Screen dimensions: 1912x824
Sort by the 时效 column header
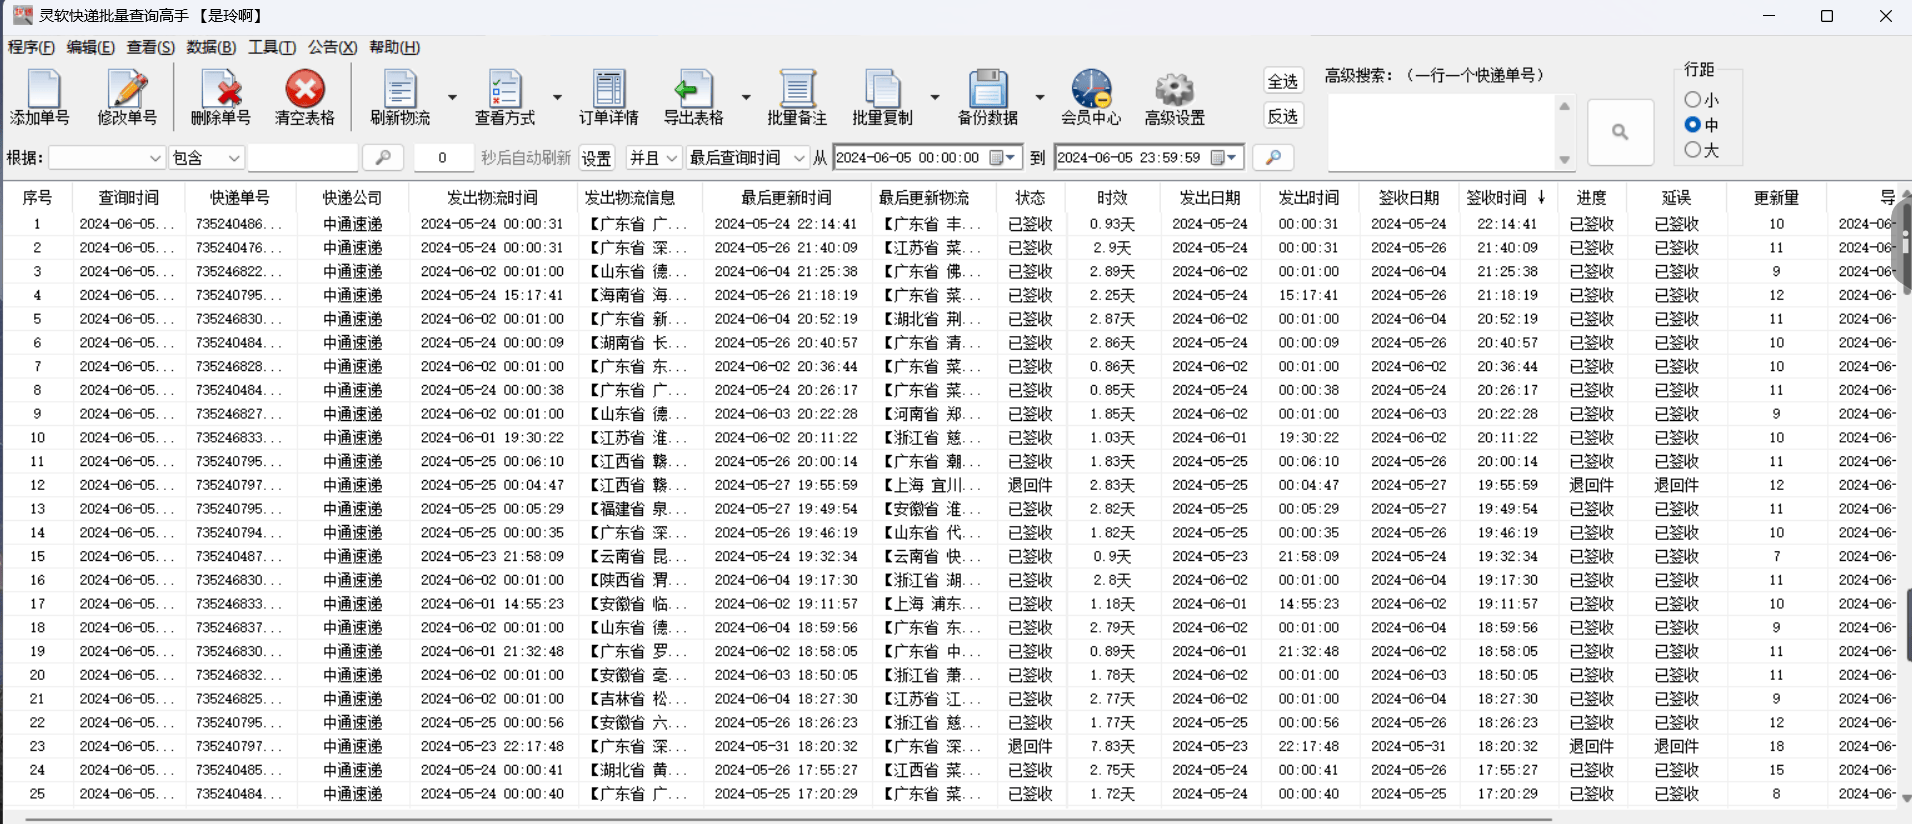pyautogui.click(x=1112, y=198)
